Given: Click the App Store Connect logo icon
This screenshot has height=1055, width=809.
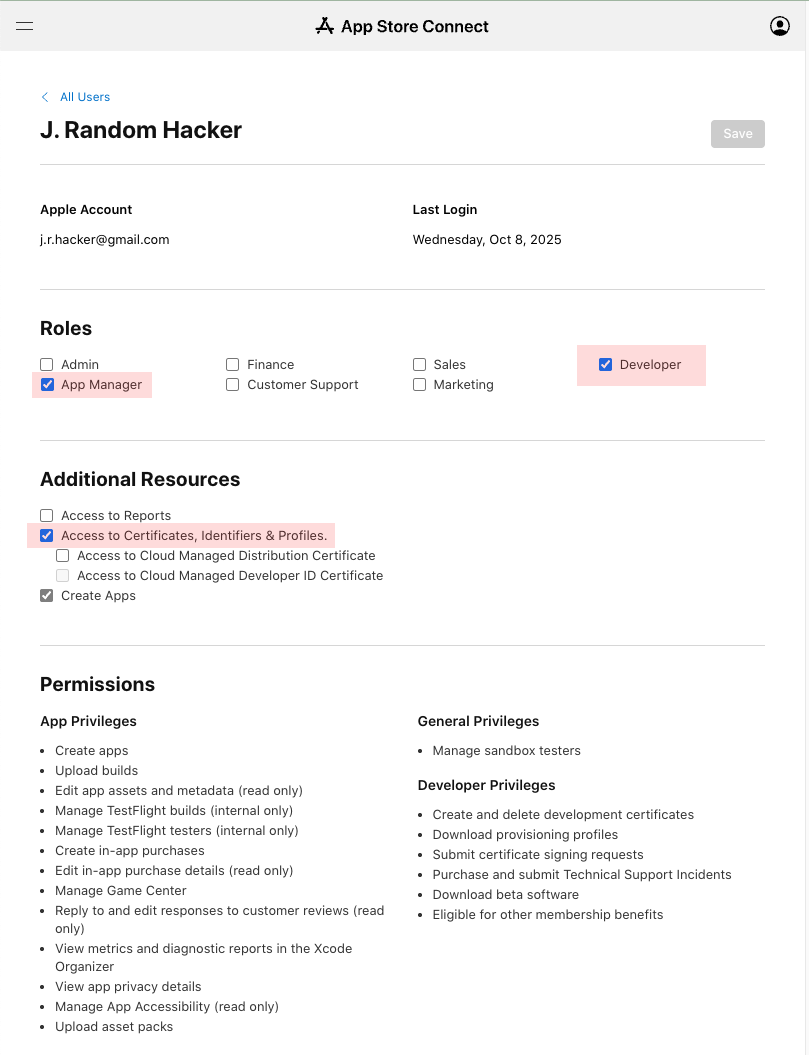Looking at the screenshot, I should 324,27.
